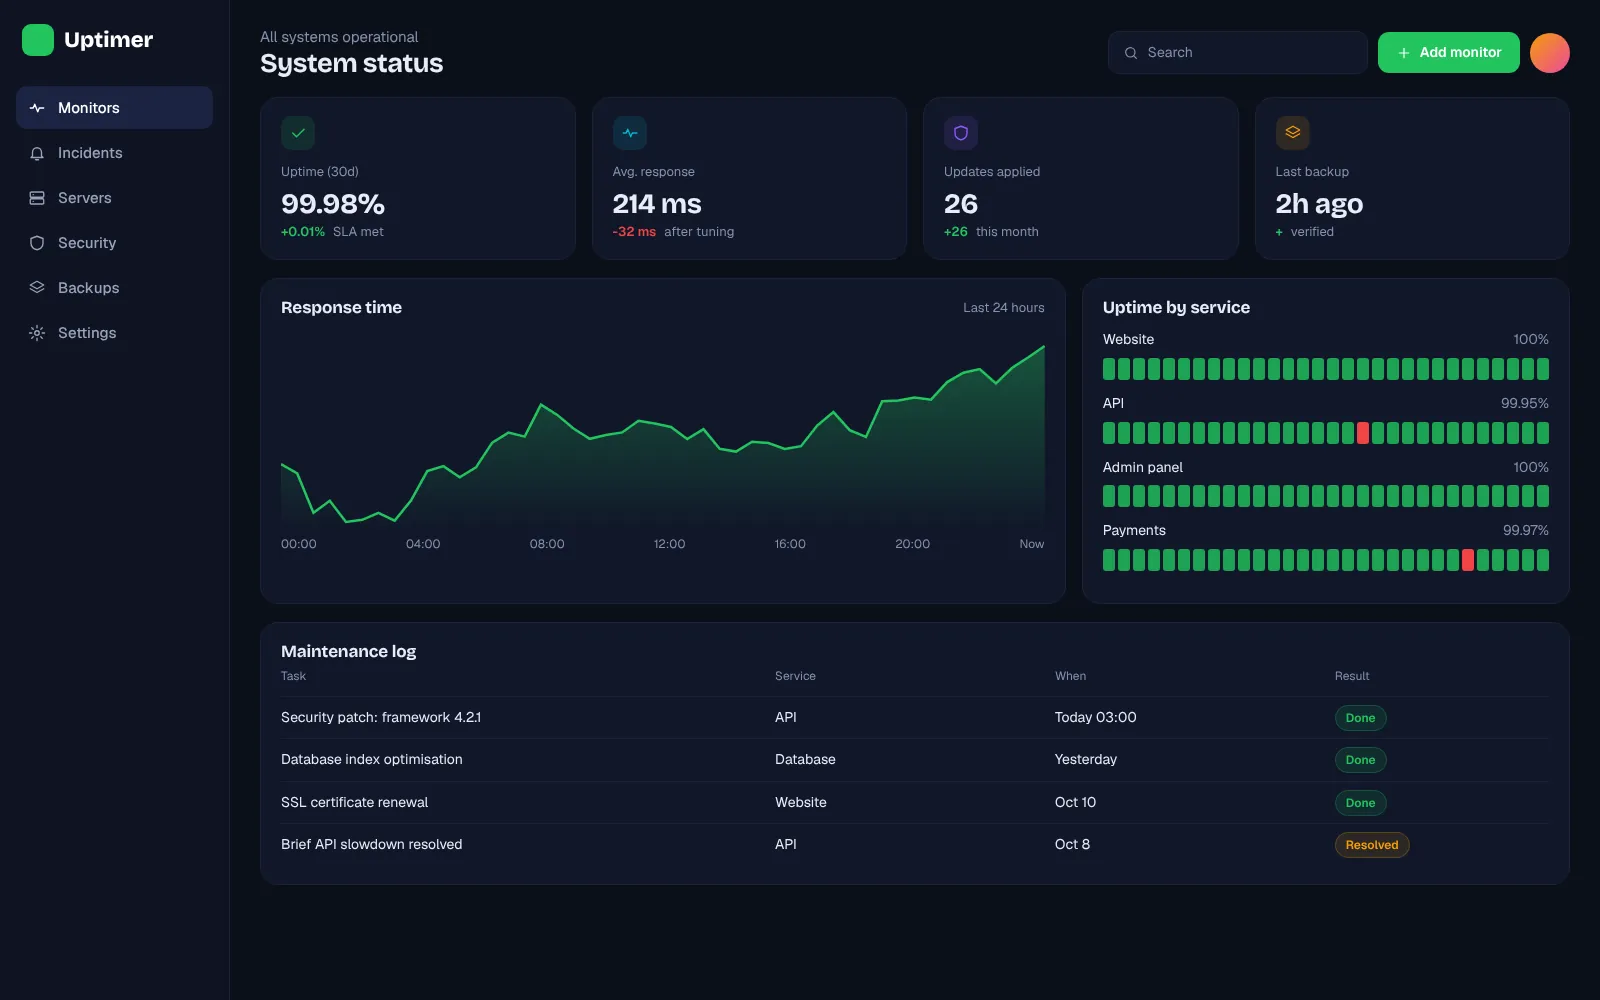Click the magnifier icon in search box
The height and width of the screenshot is (1000, 1600).
pos(1131,53)
